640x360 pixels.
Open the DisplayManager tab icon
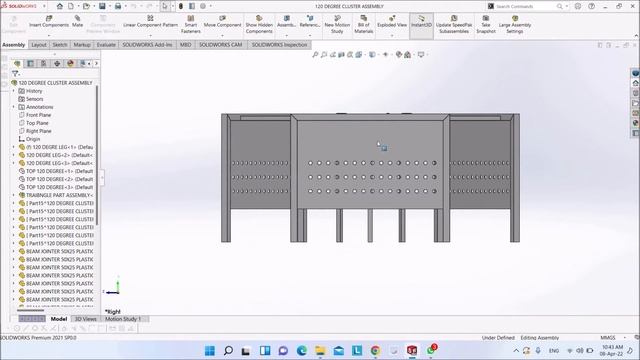(x=70, y=63)
